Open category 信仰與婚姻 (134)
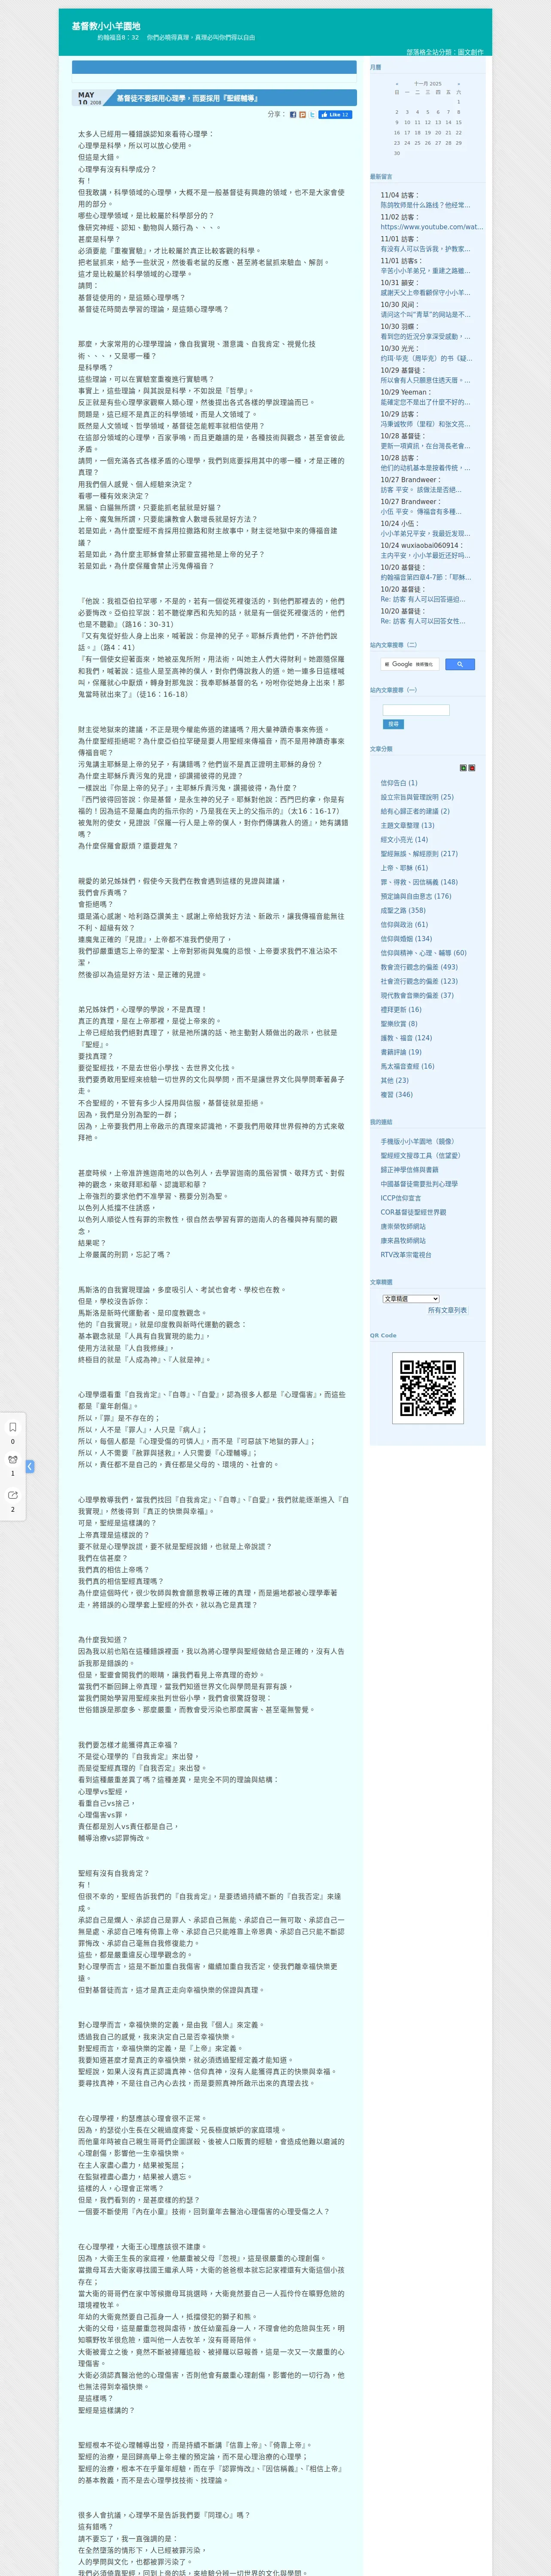 (406, 938)
